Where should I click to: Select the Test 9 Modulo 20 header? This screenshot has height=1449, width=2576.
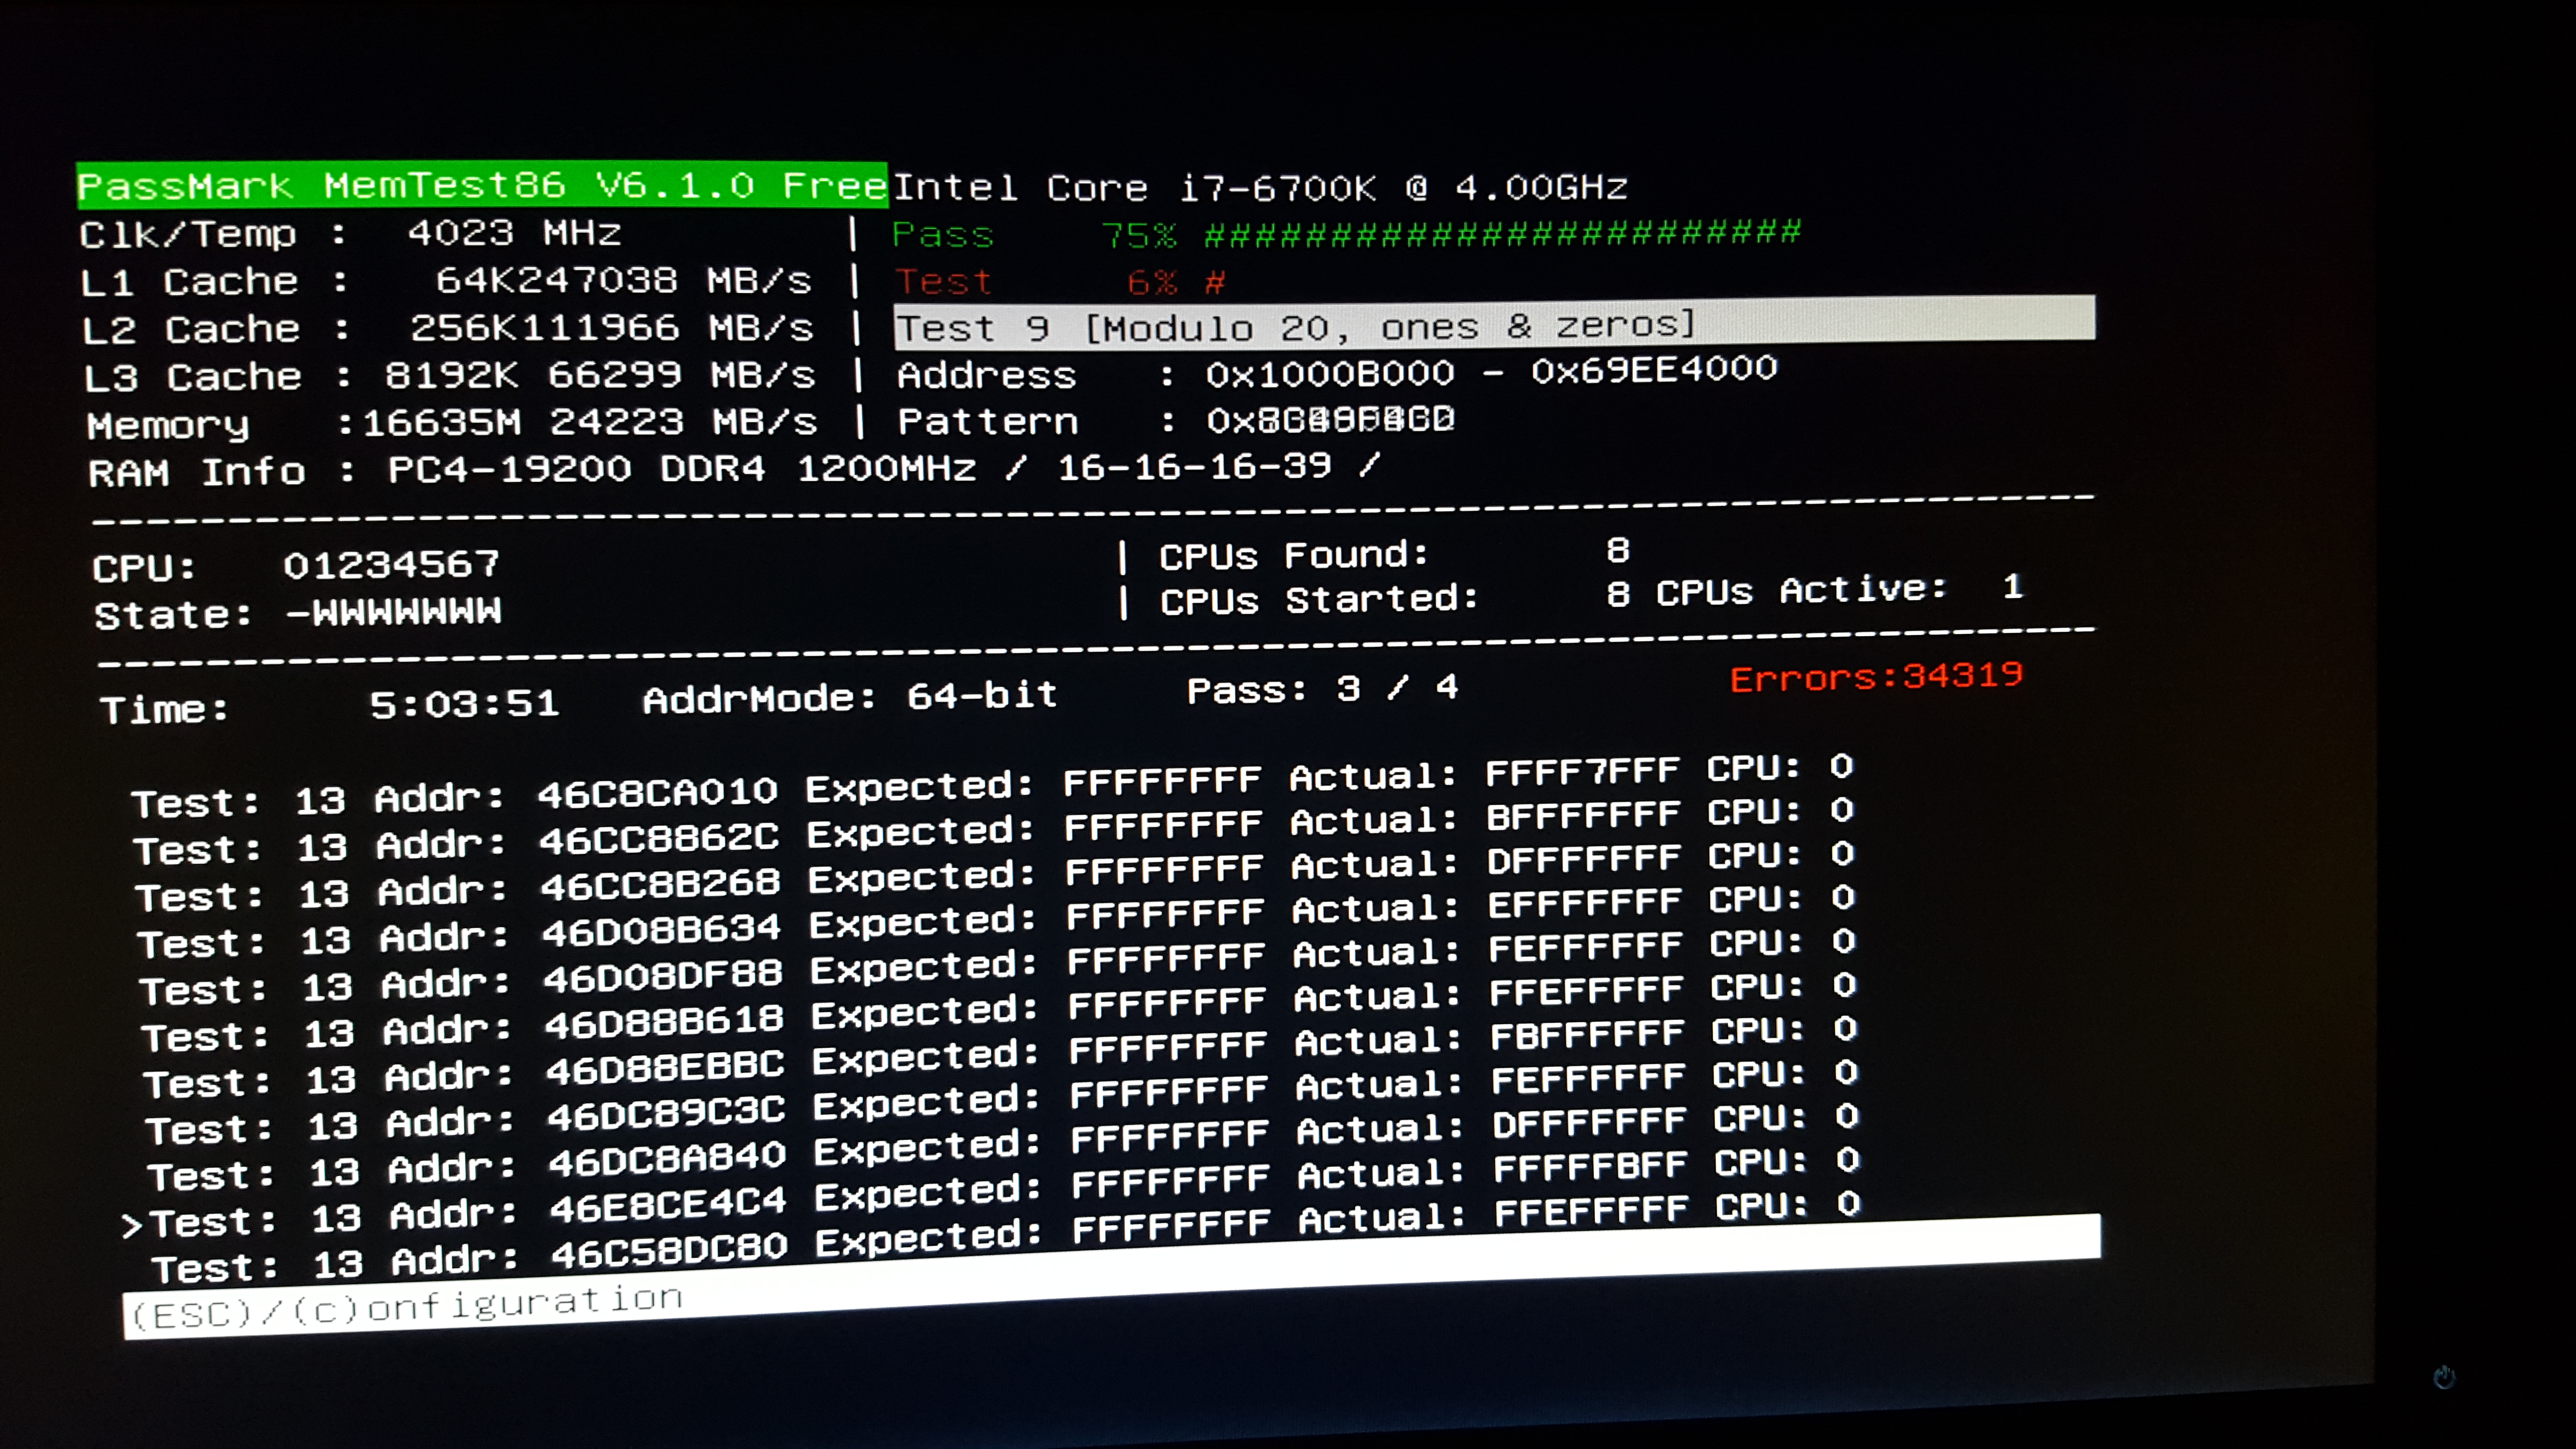(1494, 322)
